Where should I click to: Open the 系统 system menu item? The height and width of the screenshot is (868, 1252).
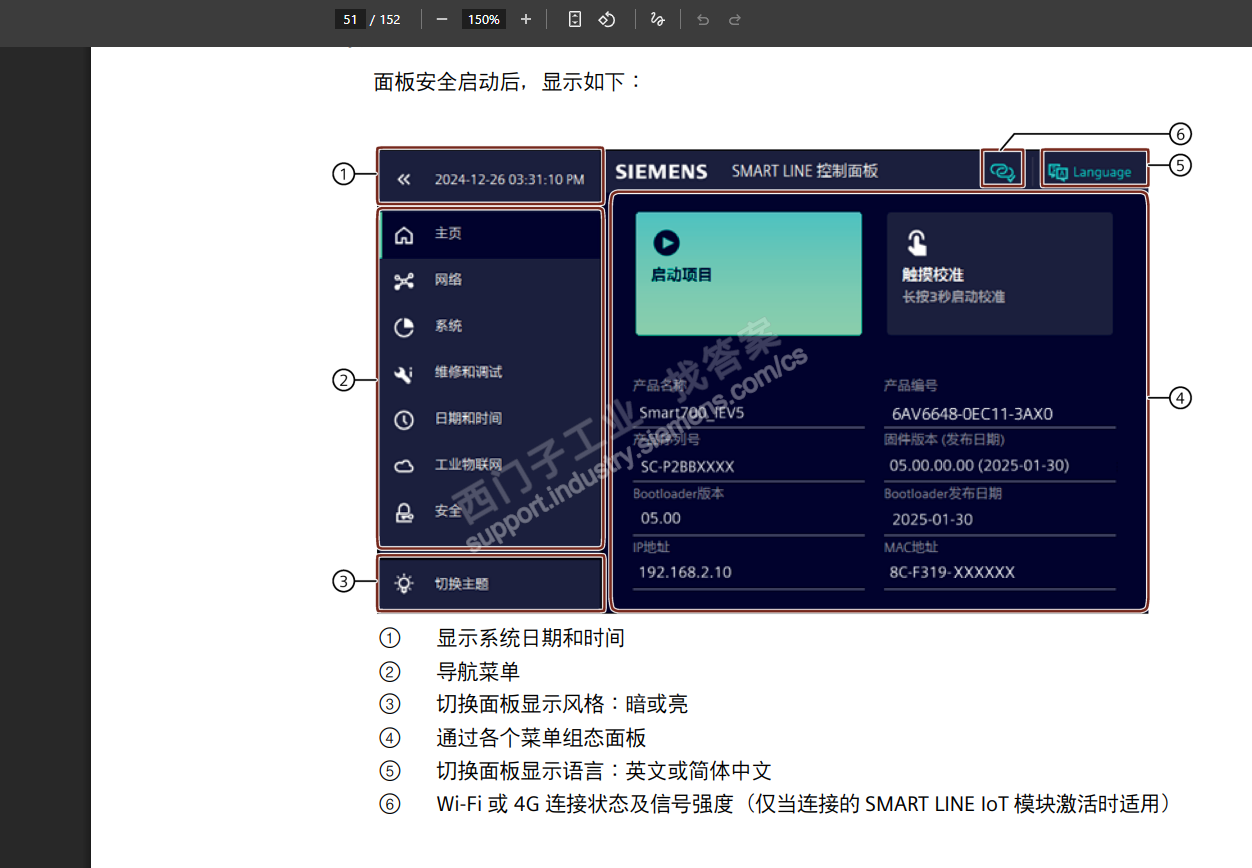(491, 326)
